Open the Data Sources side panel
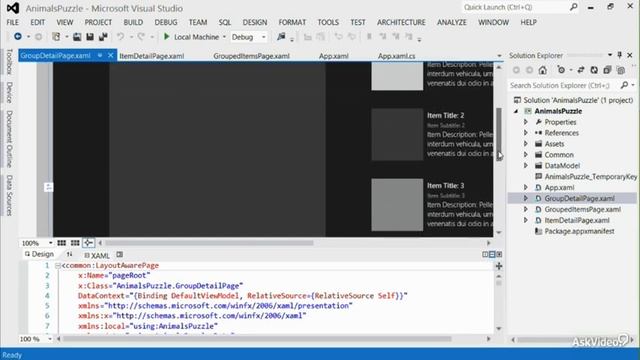 [9, 195]
